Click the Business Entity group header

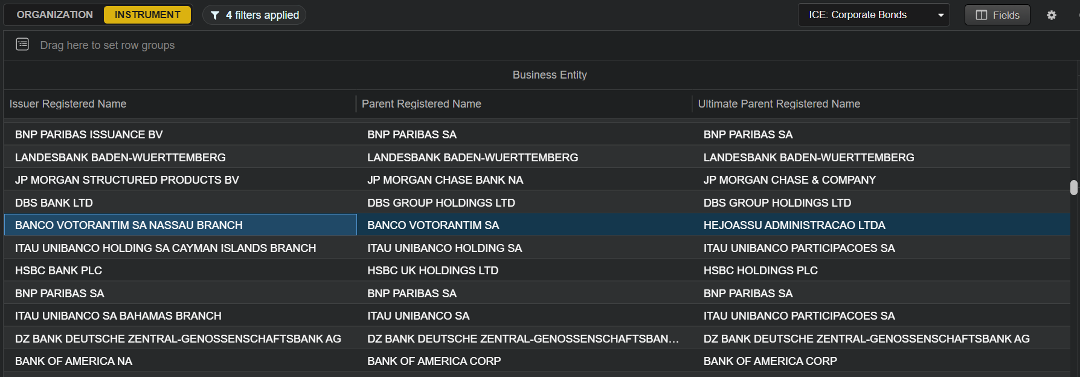click(x=550, y=75)
